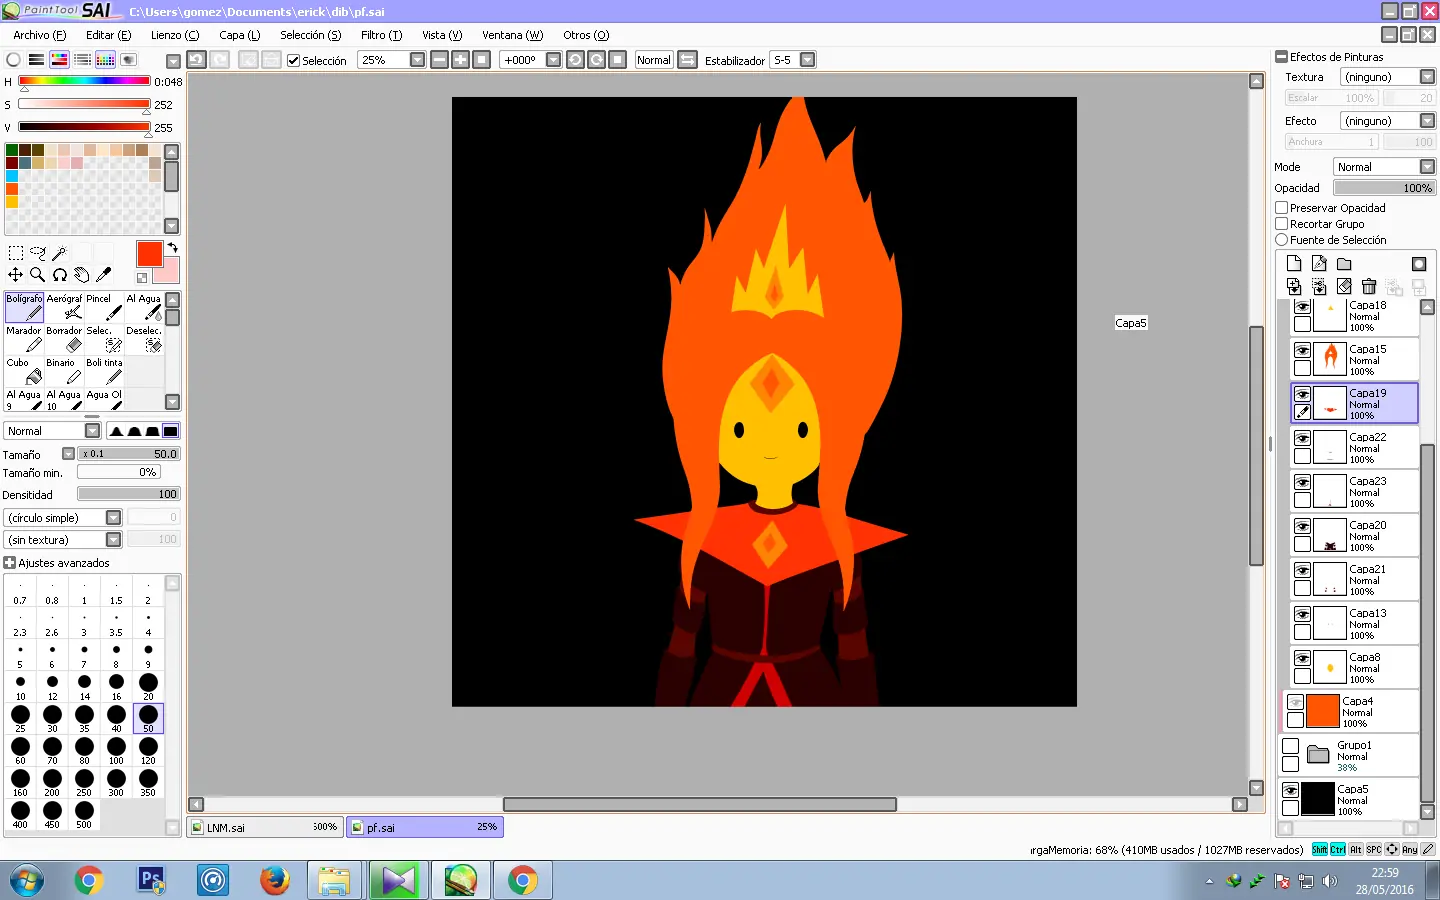Viewport: 1440px width, 900px height.
Task: Choose the rotate canvas tool
Action: point(59,275)
